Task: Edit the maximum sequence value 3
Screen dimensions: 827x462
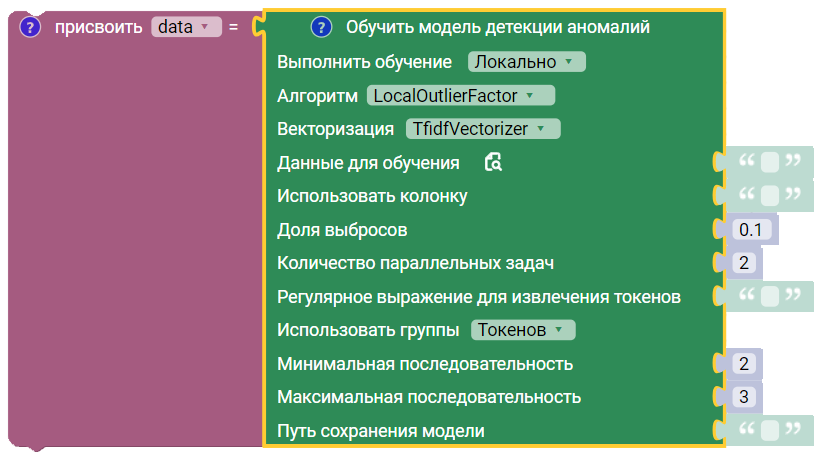Action: pyautogui.click(x=744, y=397)
